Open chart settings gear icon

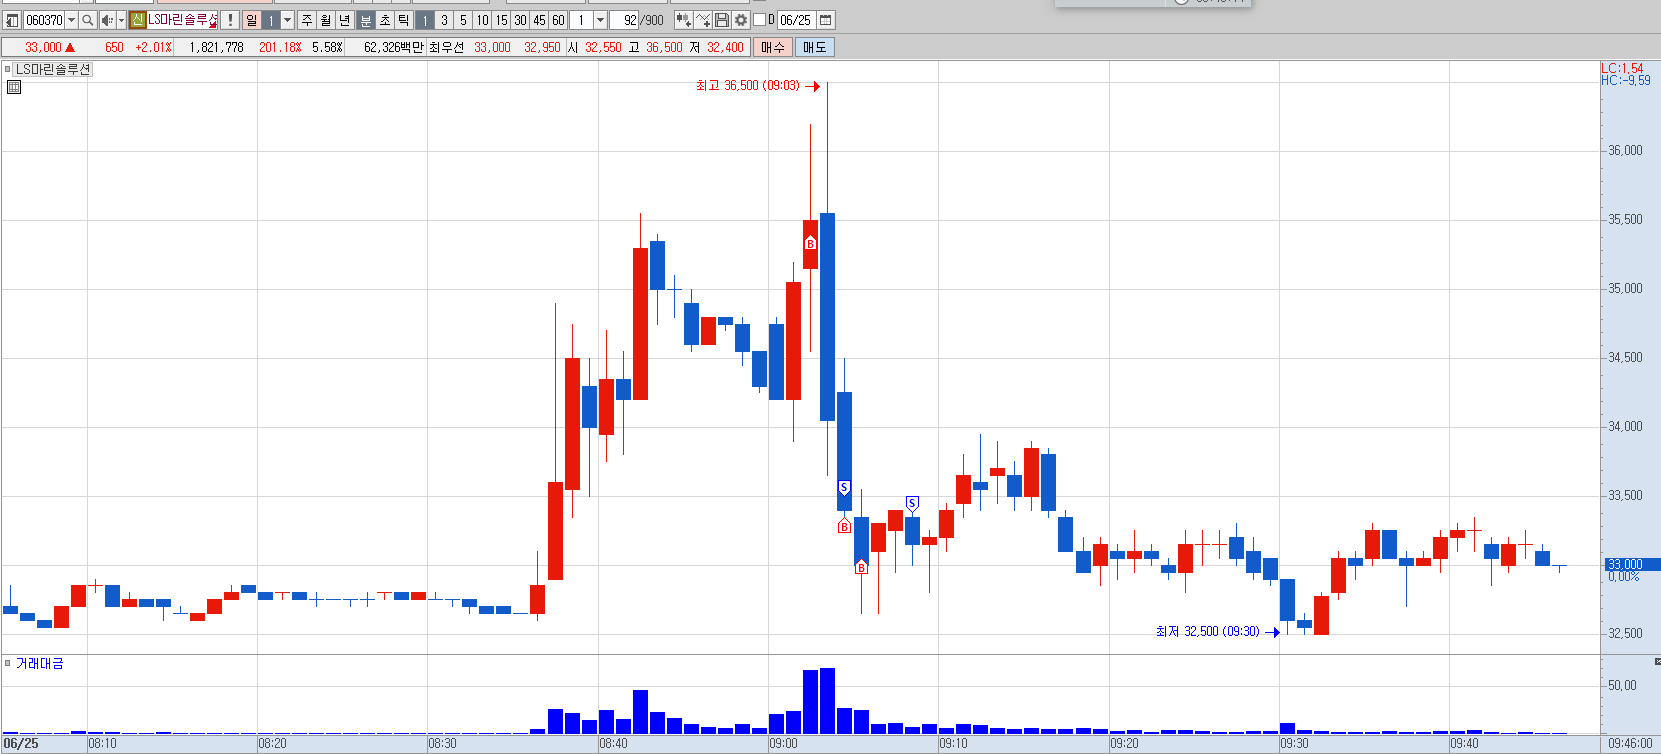tap(741, 20)
